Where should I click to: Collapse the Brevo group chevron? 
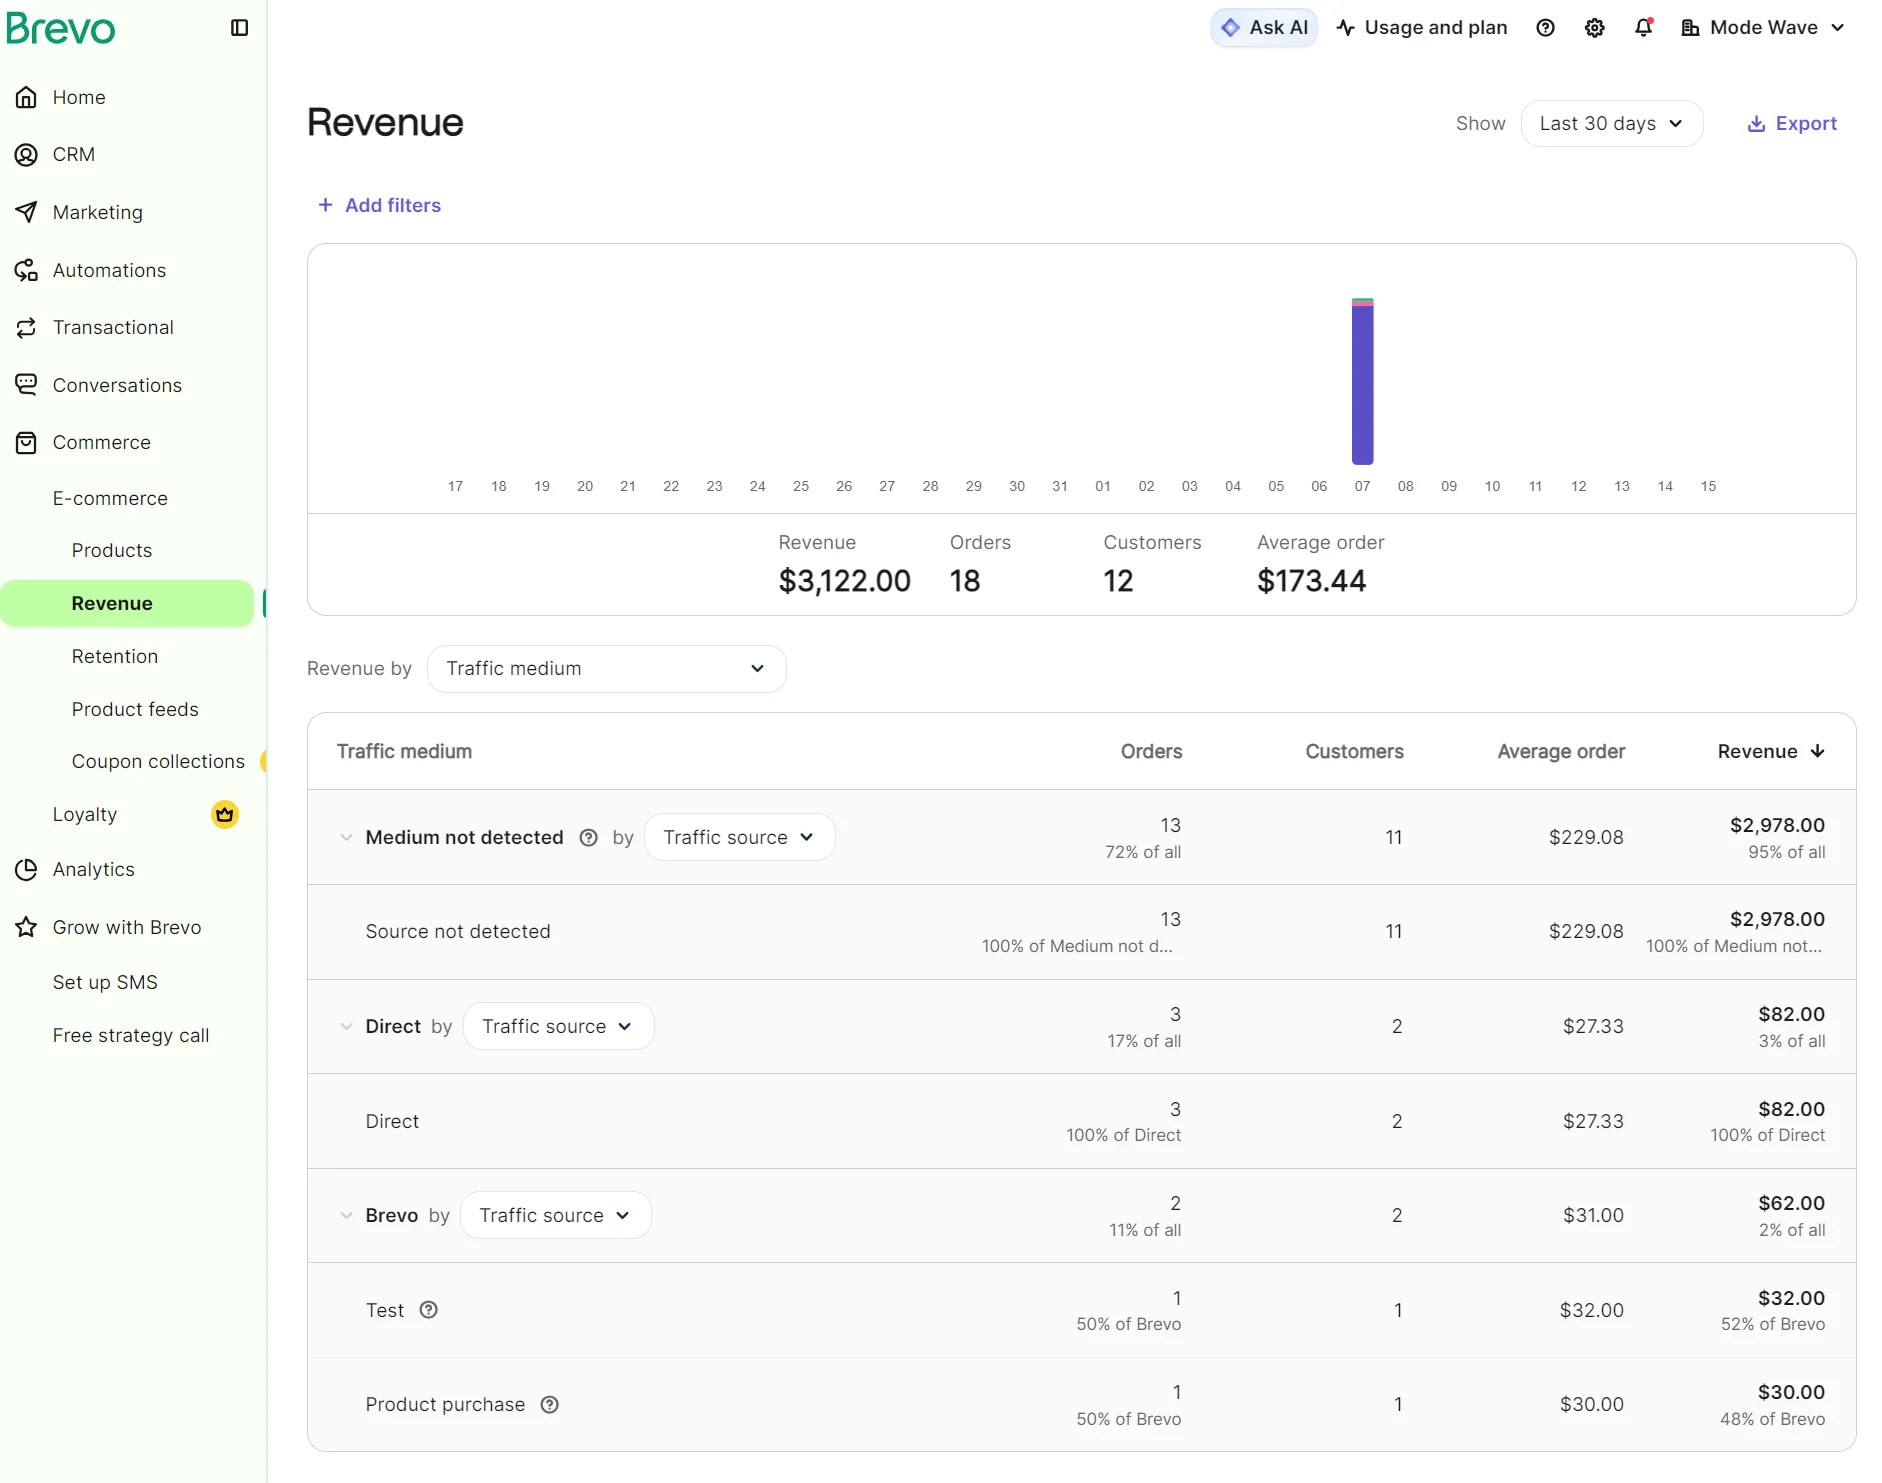coord(346,1216)
